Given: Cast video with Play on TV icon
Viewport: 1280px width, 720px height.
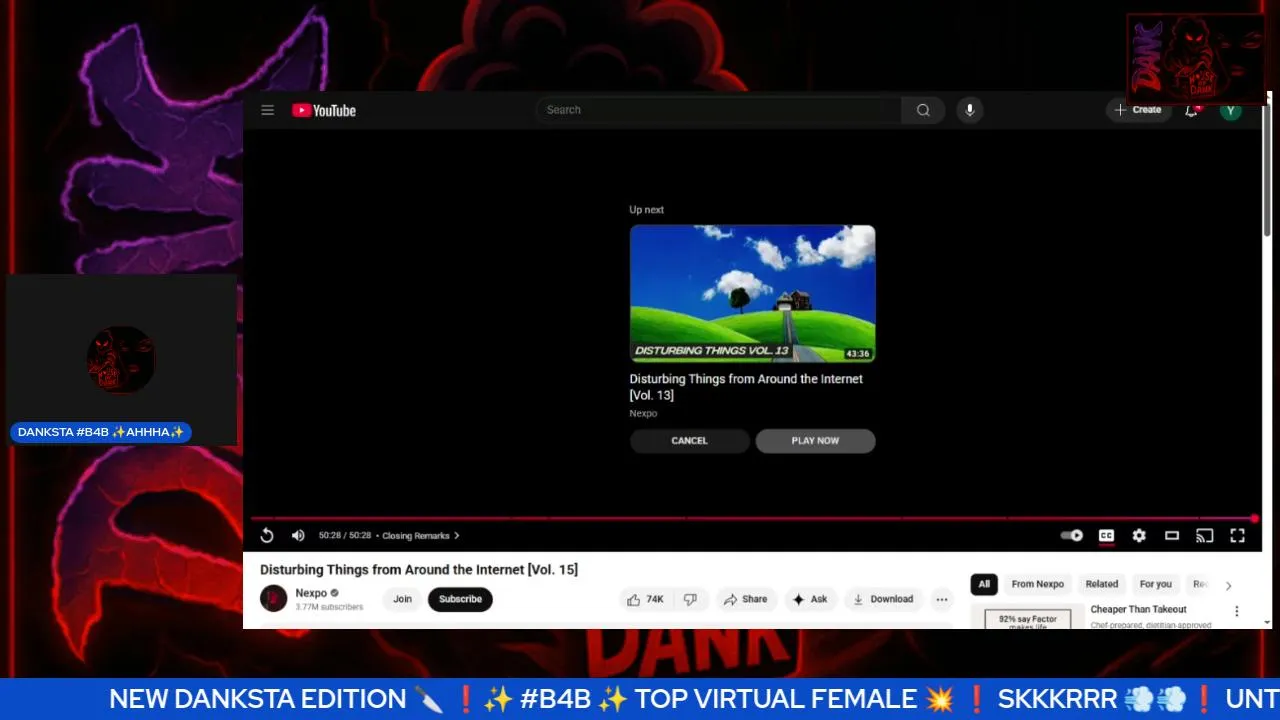Looking at the screenshot, I should click(1205, 536).
